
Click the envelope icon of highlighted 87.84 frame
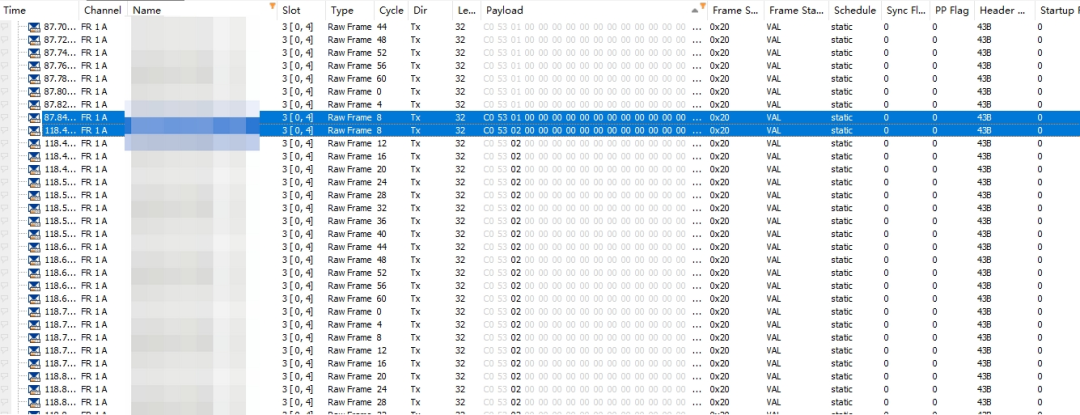tap(34, 118)
